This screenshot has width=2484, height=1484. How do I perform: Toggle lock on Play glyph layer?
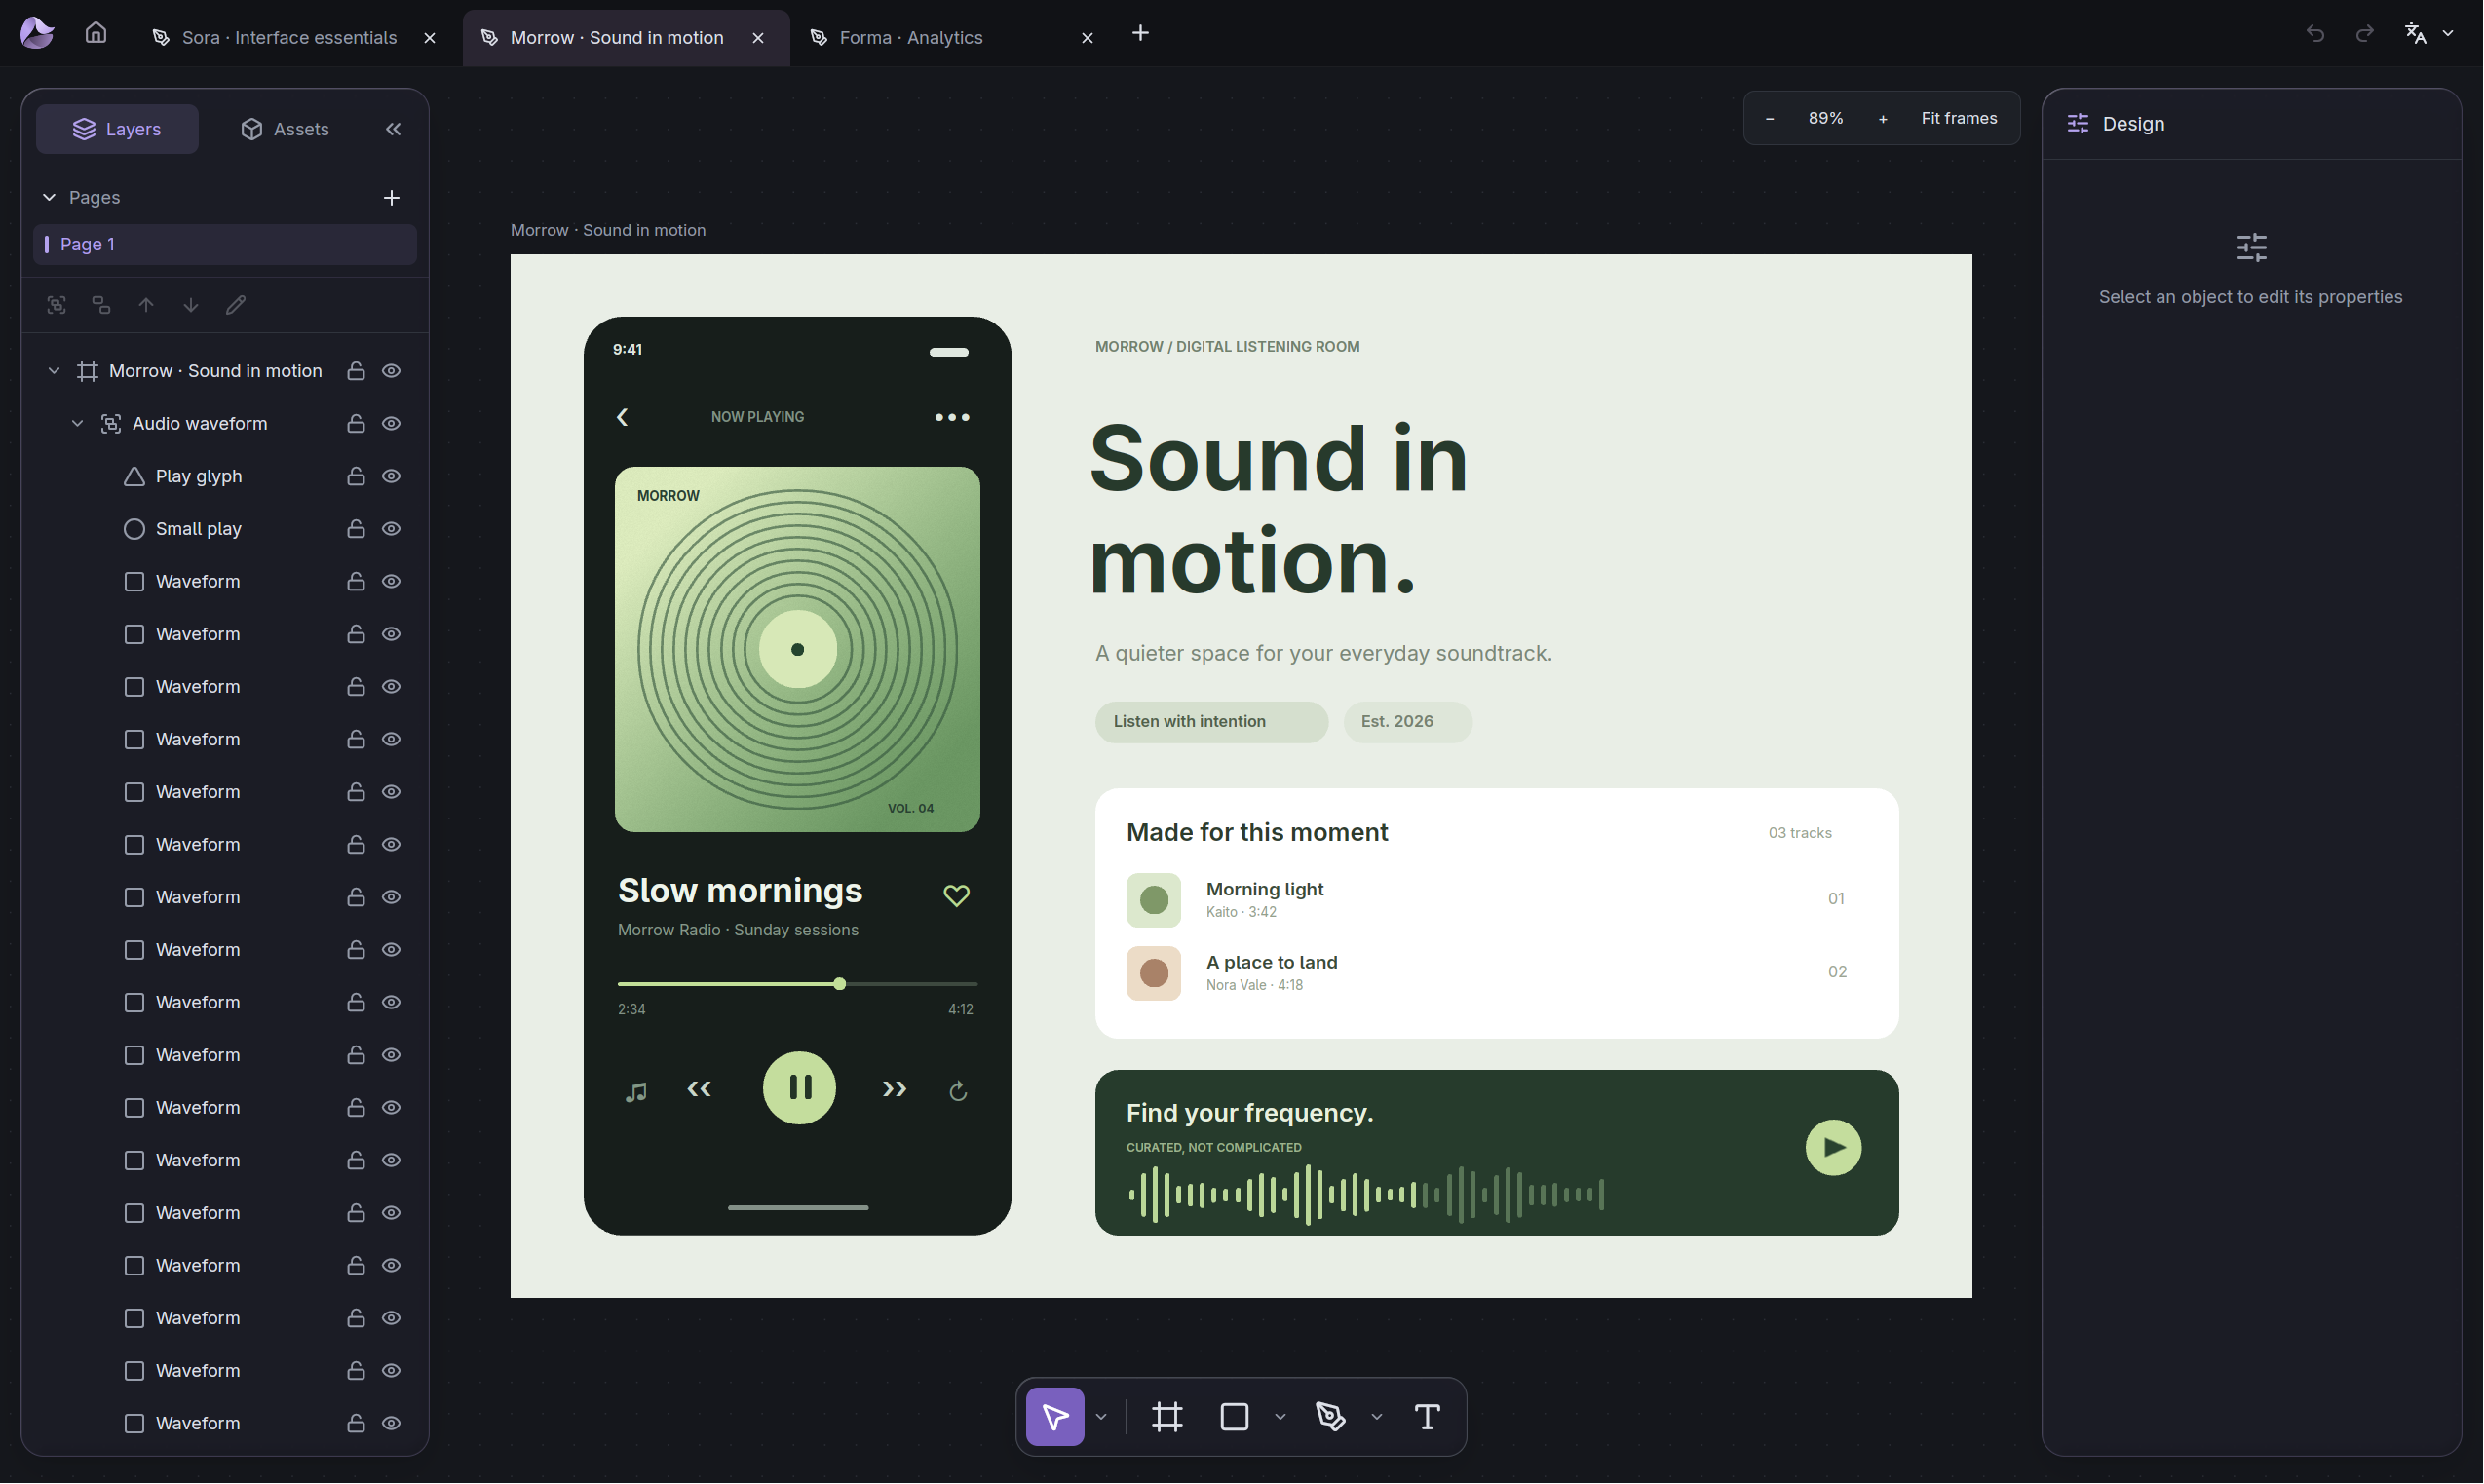coord(355,476)
